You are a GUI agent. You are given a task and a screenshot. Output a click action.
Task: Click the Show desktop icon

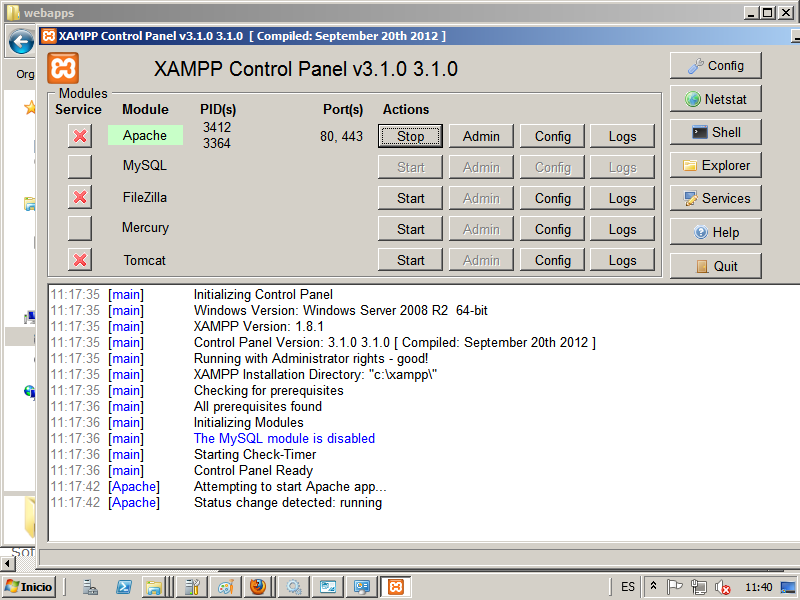click(x=788, y=588)
